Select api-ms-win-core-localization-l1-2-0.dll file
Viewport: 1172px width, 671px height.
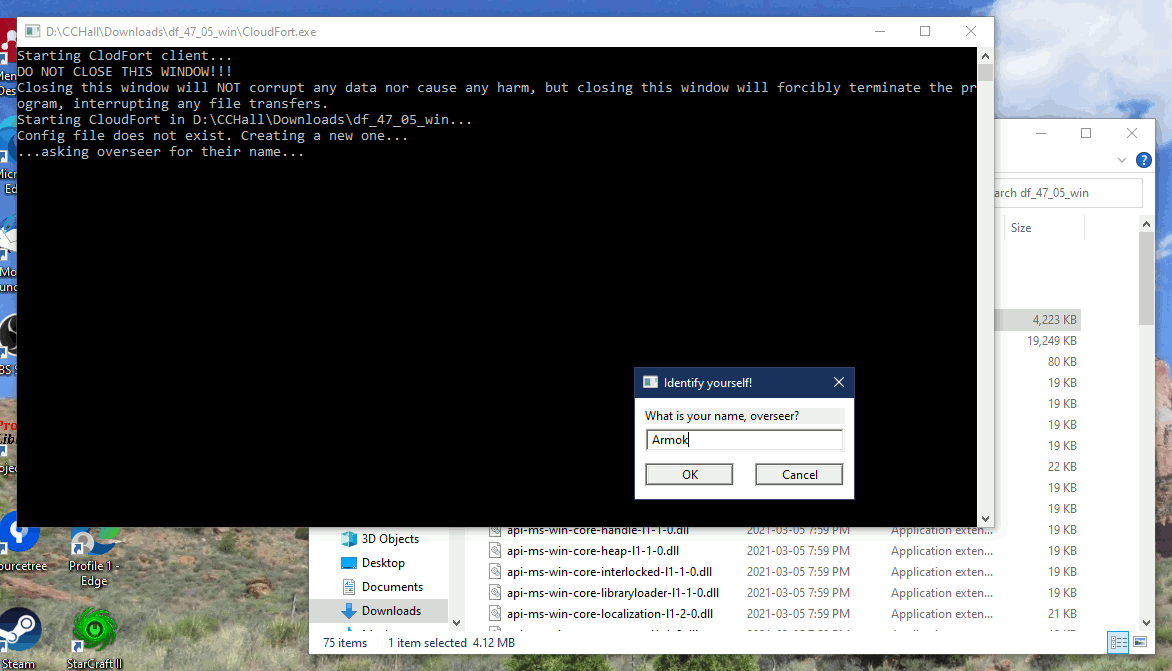click(610, 613)
